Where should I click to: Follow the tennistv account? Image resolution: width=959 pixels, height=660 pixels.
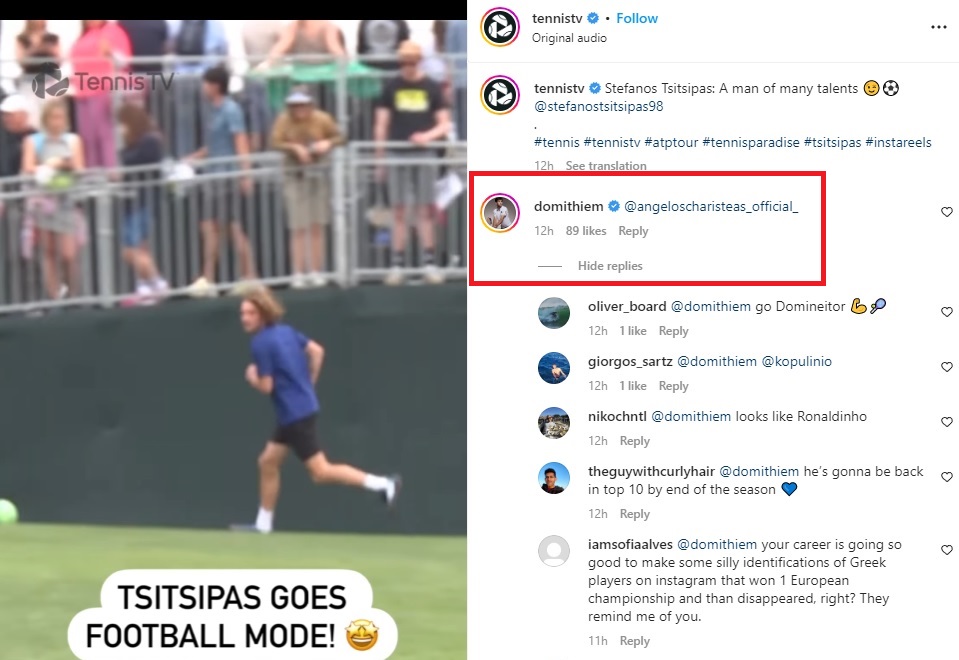point(637,18)
